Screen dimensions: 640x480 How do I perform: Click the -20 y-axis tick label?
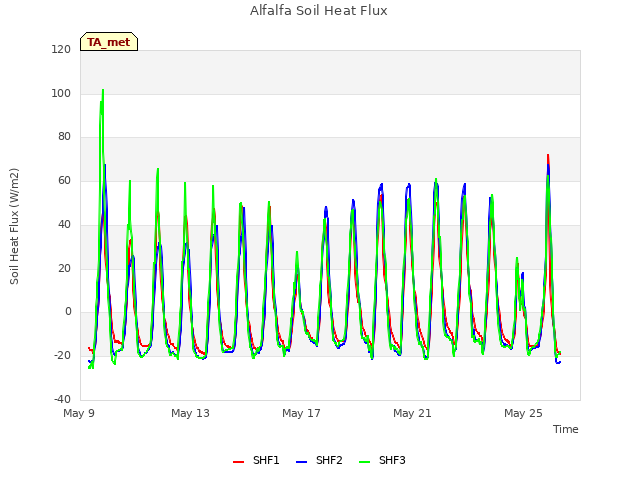pyautogui.click(x=62, y=355)
